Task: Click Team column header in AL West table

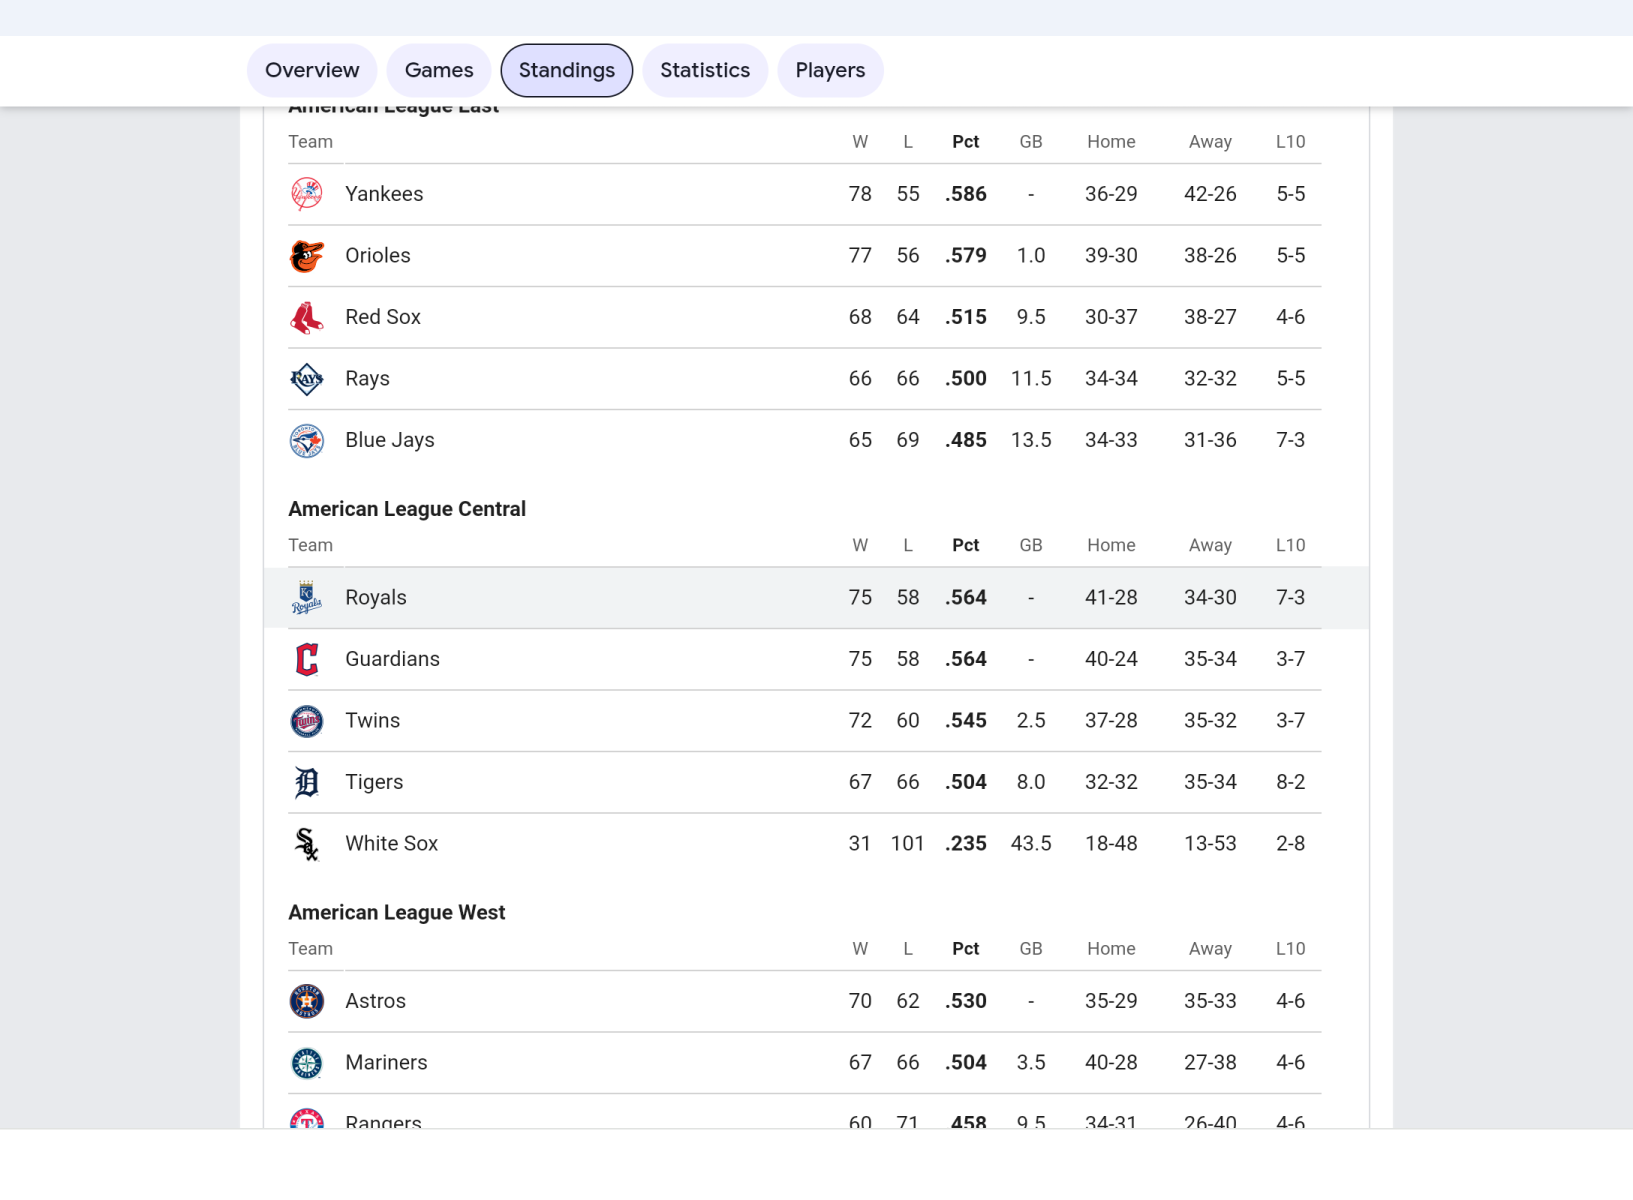Action: coord(310,948)
